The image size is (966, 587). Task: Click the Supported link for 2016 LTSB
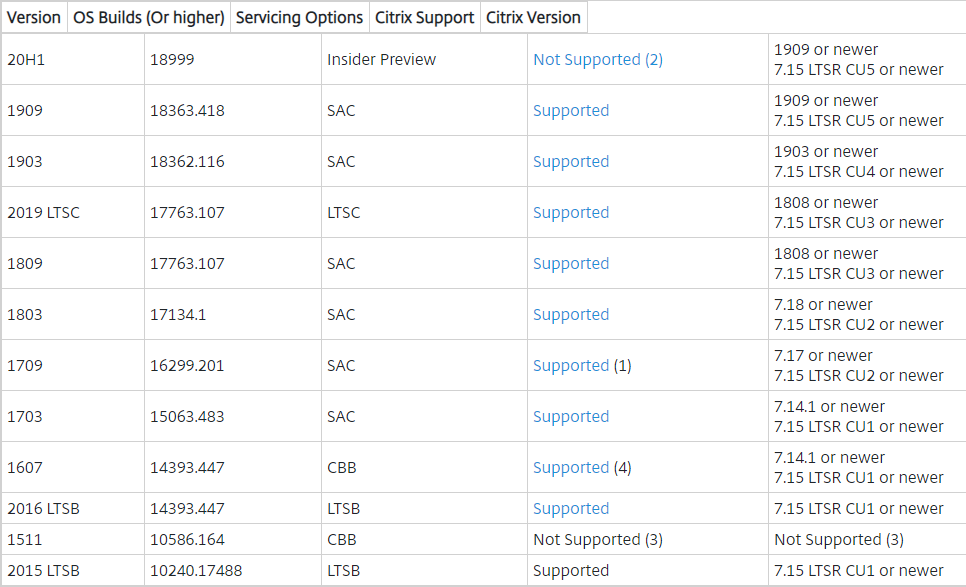[570, 509]
